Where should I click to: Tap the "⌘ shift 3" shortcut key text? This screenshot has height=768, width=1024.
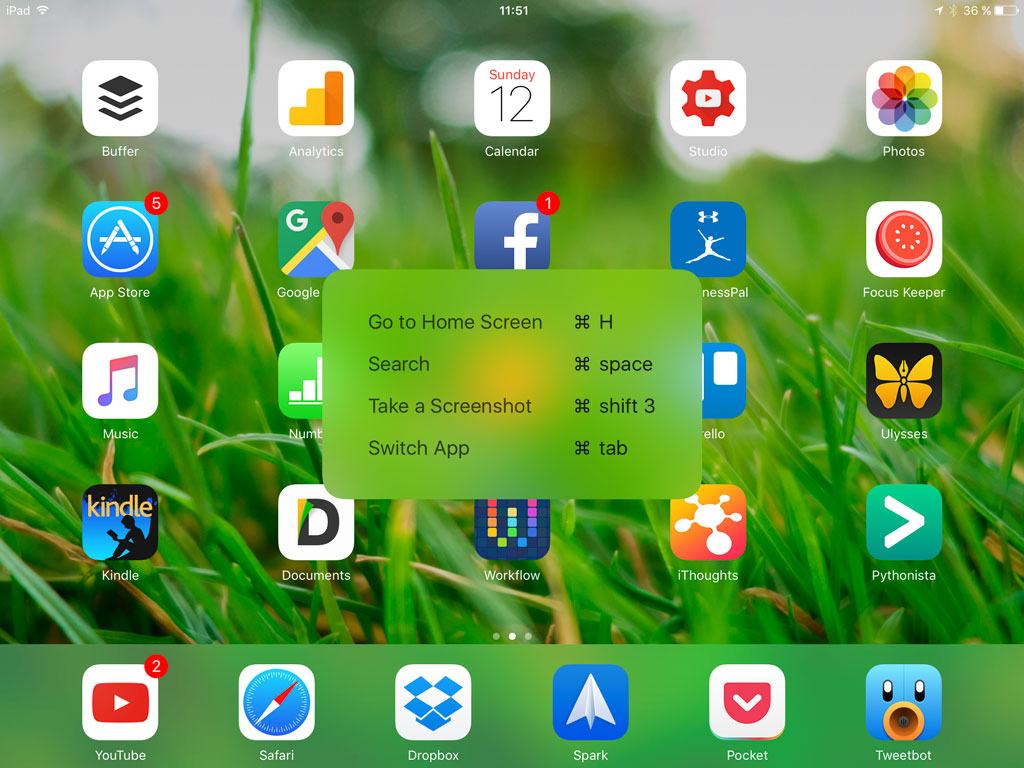(x=615, y=406)
